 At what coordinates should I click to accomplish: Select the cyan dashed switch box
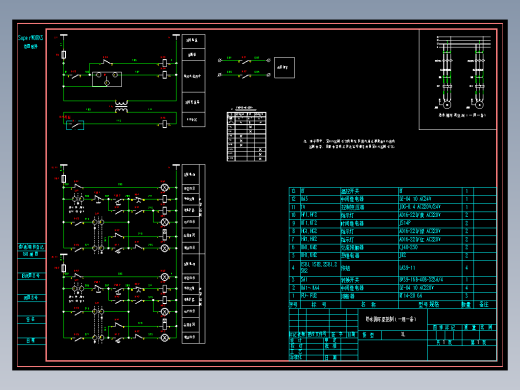(75, 125)
